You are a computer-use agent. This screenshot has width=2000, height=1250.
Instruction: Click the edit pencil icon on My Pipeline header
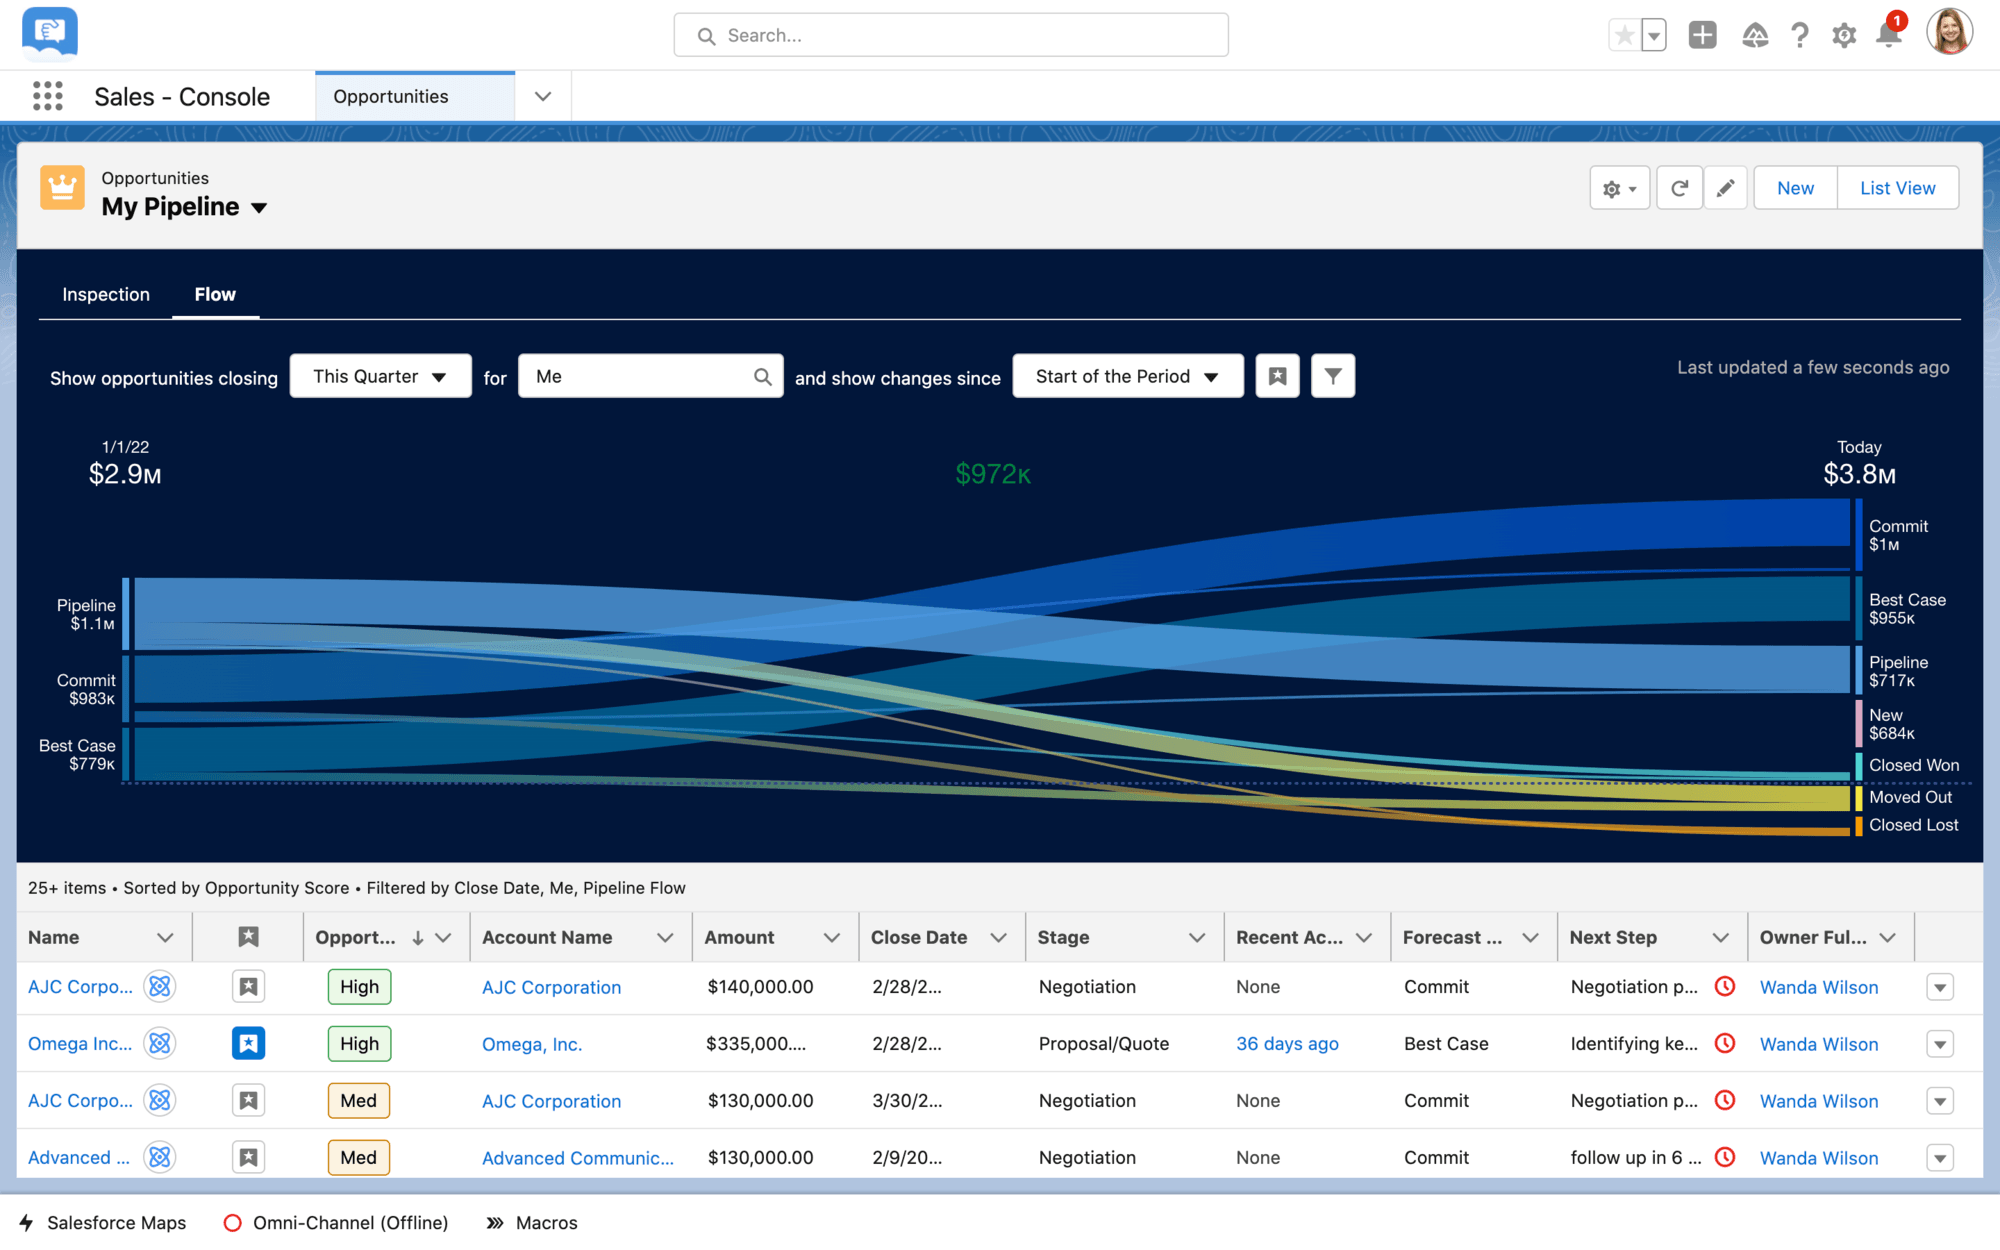click(1724, 187)
